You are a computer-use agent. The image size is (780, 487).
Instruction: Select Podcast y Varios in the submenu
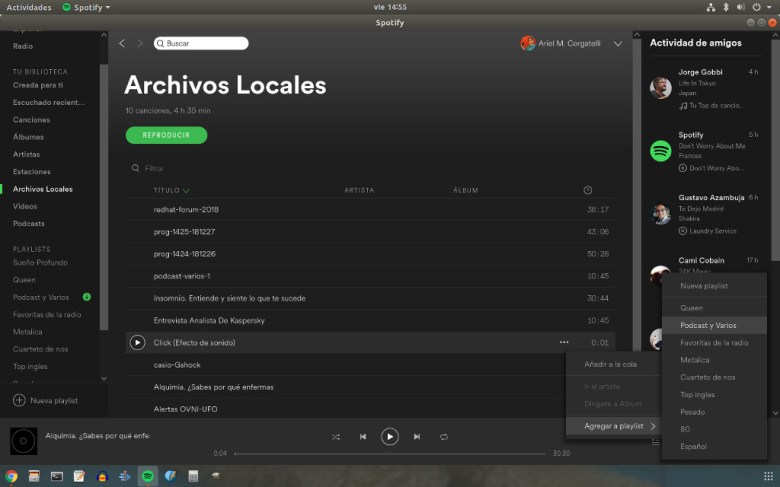(714, 325)
